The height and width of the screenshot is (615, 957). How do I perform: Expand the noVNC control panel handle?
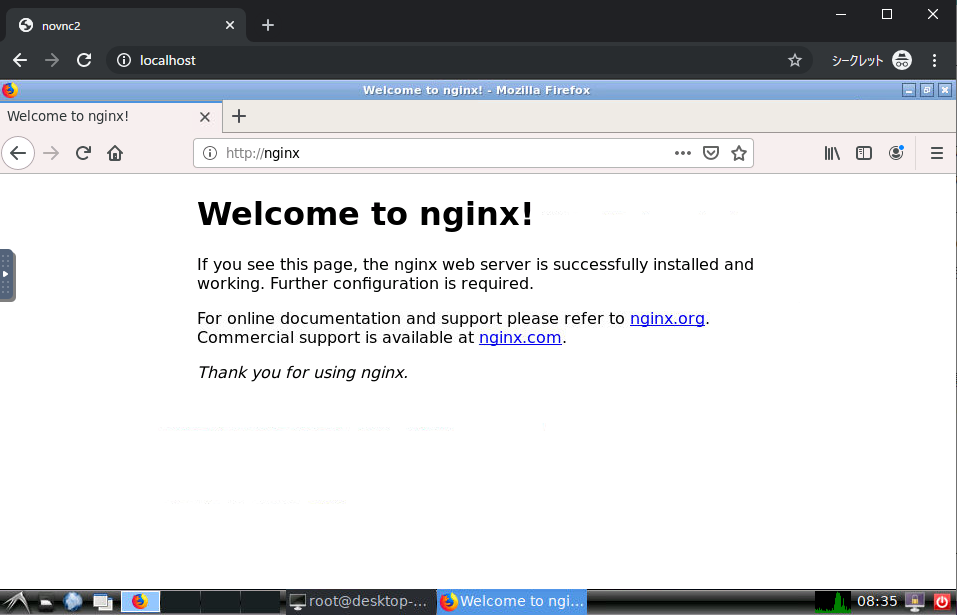tap(7, 275)
